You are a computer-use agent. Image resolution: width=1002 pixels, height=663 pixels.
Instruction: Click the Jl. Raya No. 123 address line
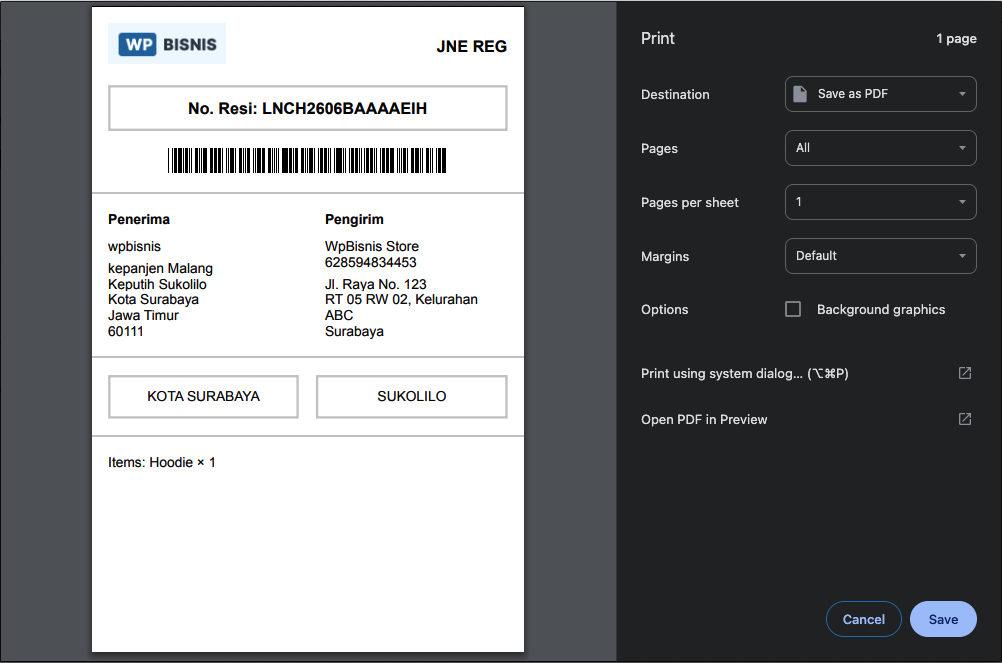[x=376, y=284]
